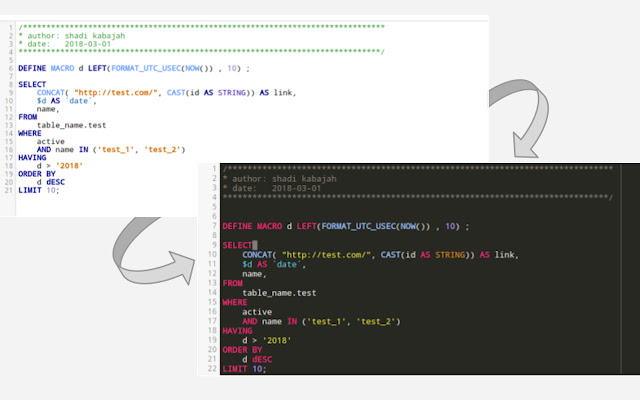Click table_name.test in the dark editor
Screen dimensions: 640x400
[280, 293]
